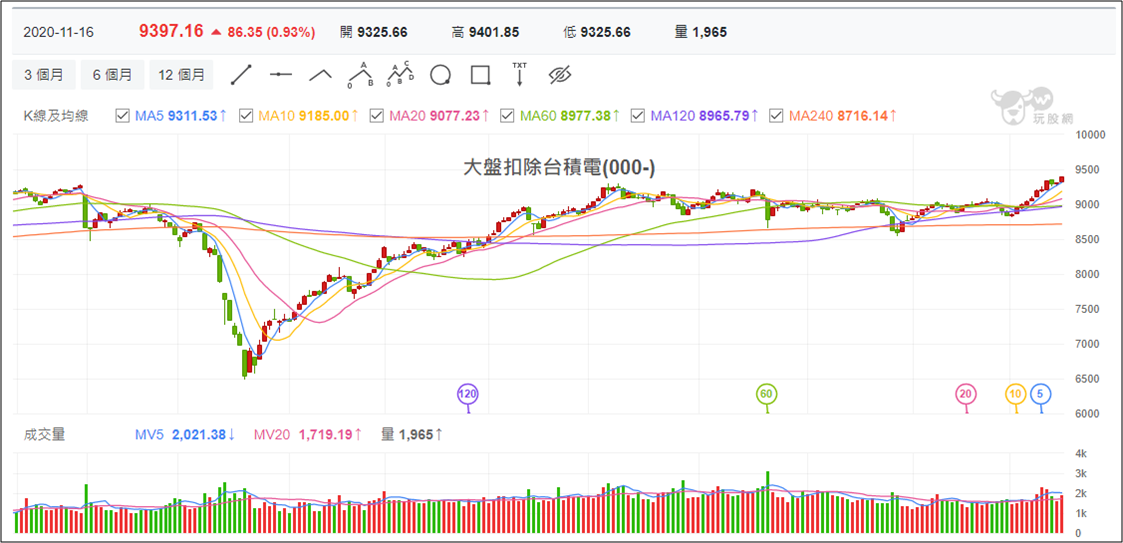The height and width of the screenshot is (543, 1123).
Task: Select the circle drawing tool
Action: (440, 75)
